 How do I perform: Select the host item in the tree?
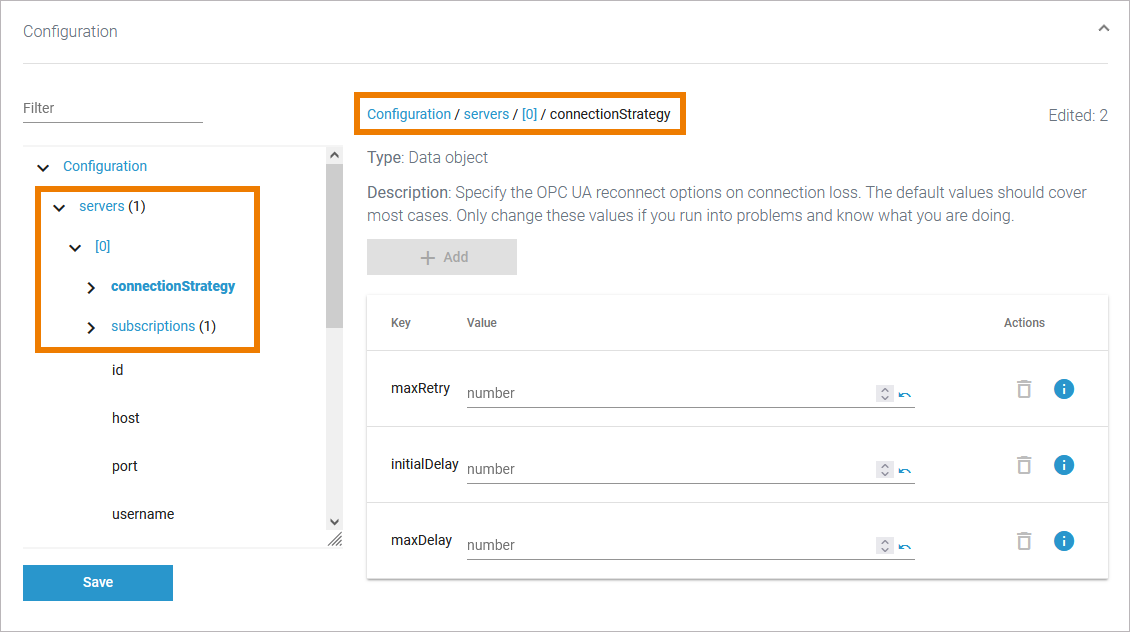coord(126,418)
